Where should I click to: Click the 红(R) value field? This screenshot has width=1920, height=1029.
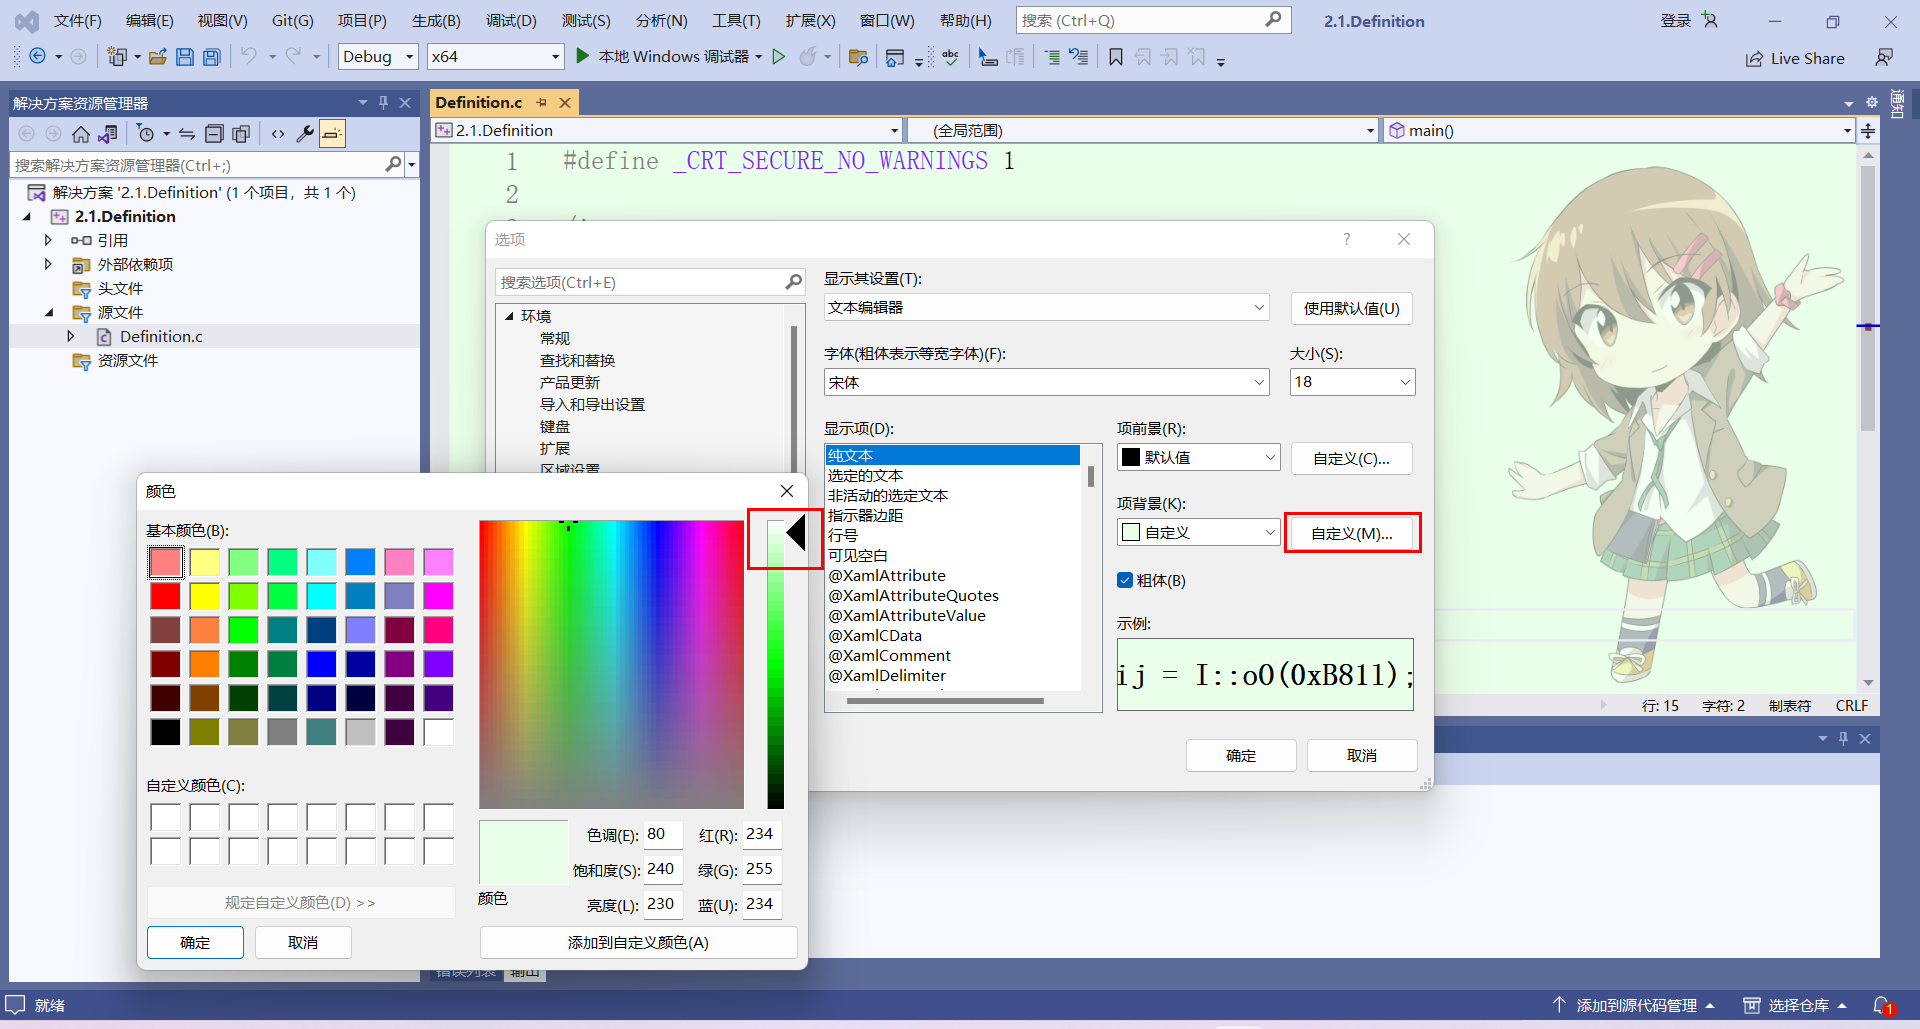(761, 834)
